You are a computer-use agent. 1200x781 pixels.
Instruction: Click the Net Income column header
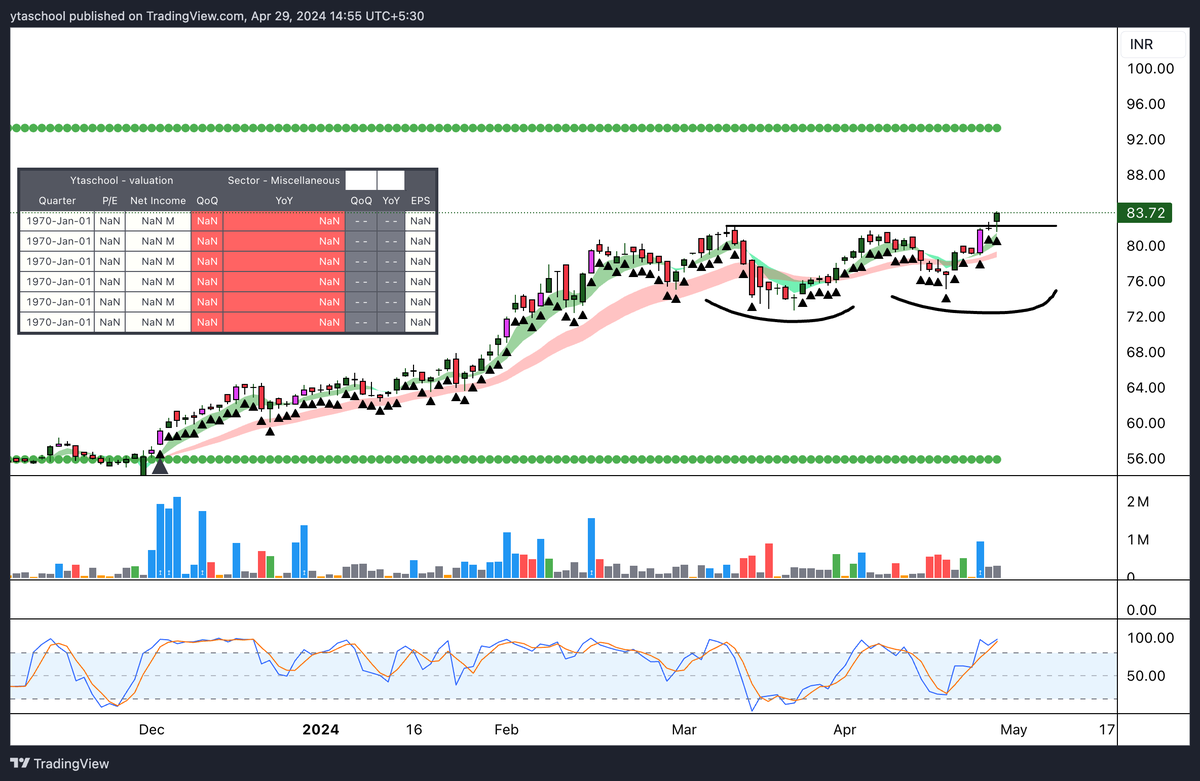(x=158, y=200)
